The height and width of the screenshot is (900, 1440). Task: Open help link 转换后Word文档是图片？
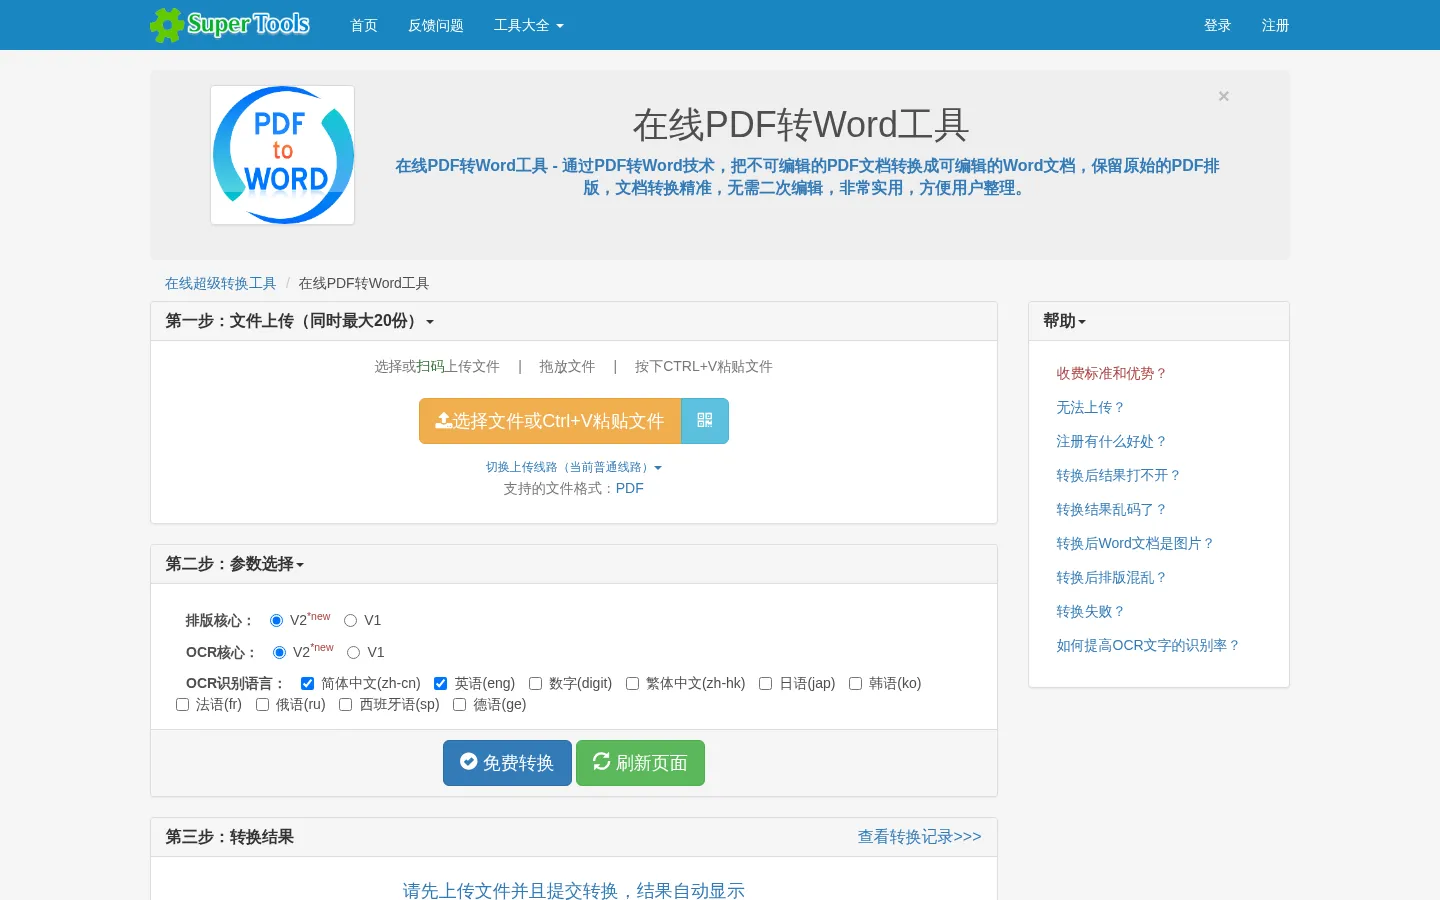1135,543
